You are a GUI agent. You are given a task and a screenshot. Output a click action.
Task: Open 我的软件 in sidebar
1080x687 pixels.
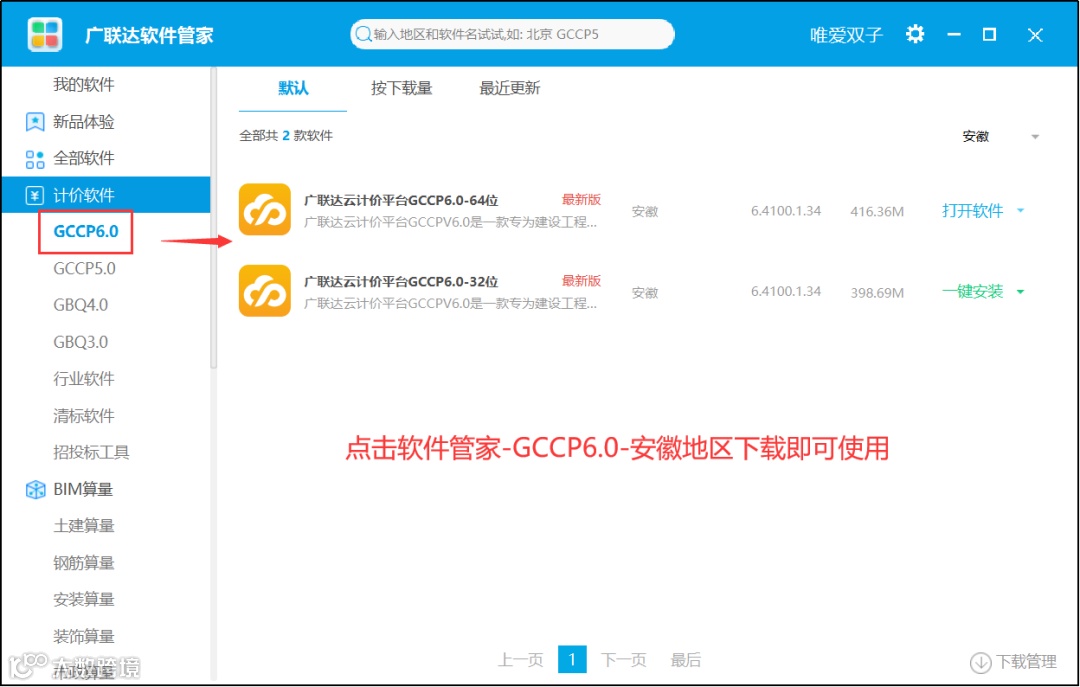pos(84,85)
